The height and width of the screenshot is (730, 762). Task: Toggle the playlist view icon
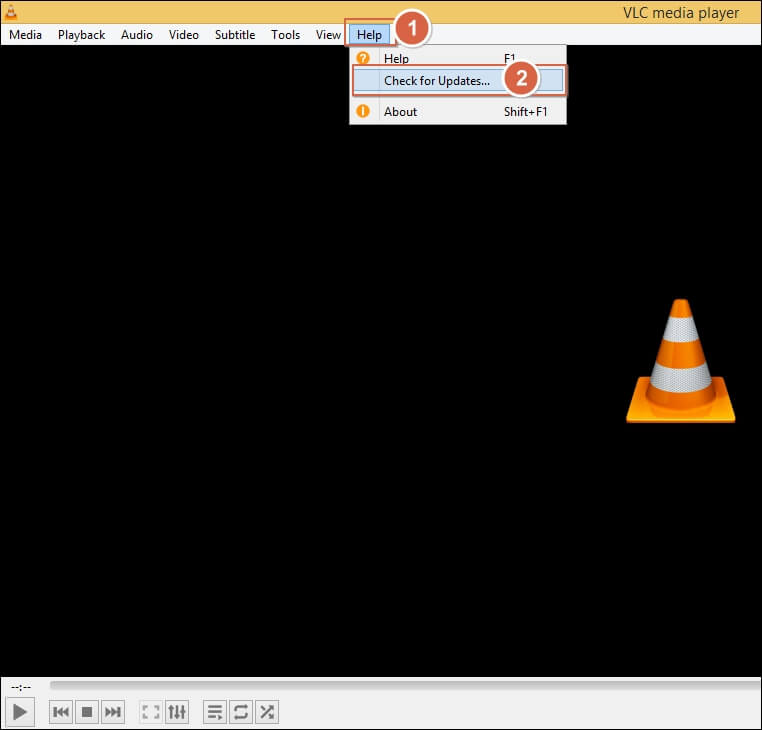pos(215,712)
